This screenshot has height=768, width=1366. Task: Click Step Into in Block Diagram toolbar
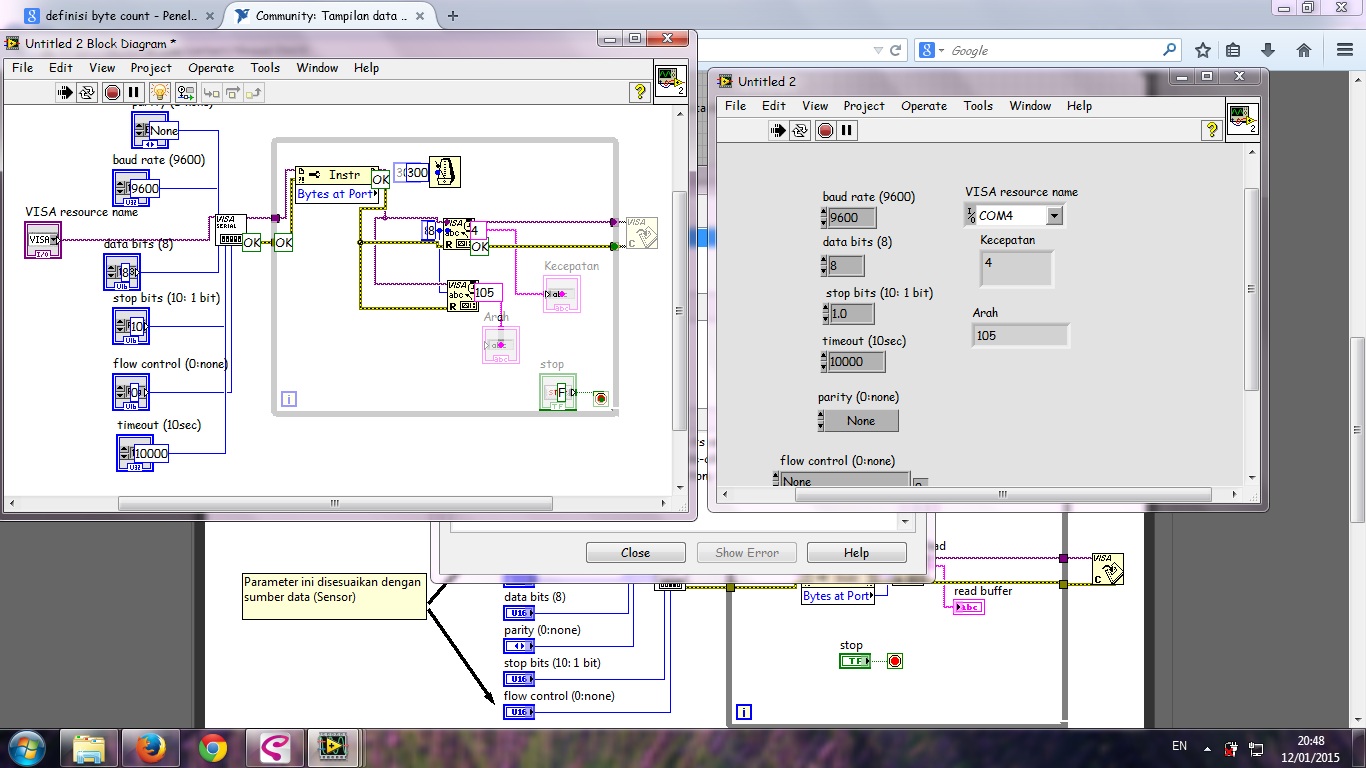click(x=212, y=92)
